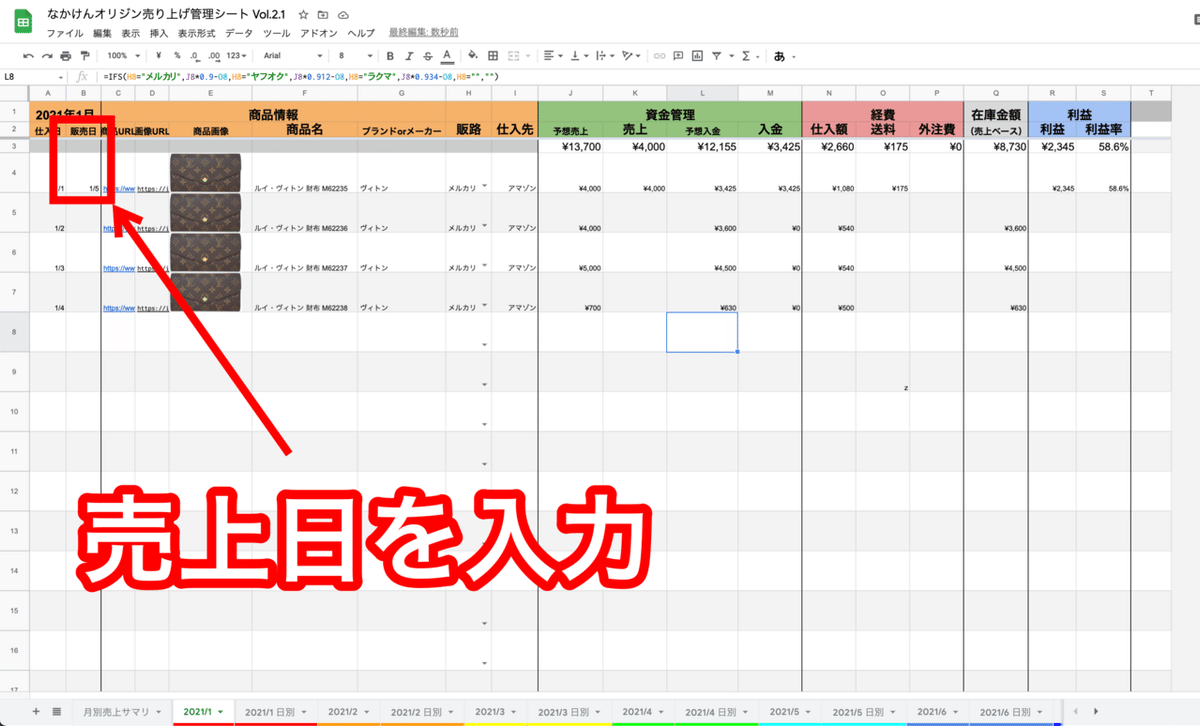The width and height of the screenshot is (1200, 726).
Task: Open the Google Sheets home icon
Action: pyautogui.click(x=24, y=23)
